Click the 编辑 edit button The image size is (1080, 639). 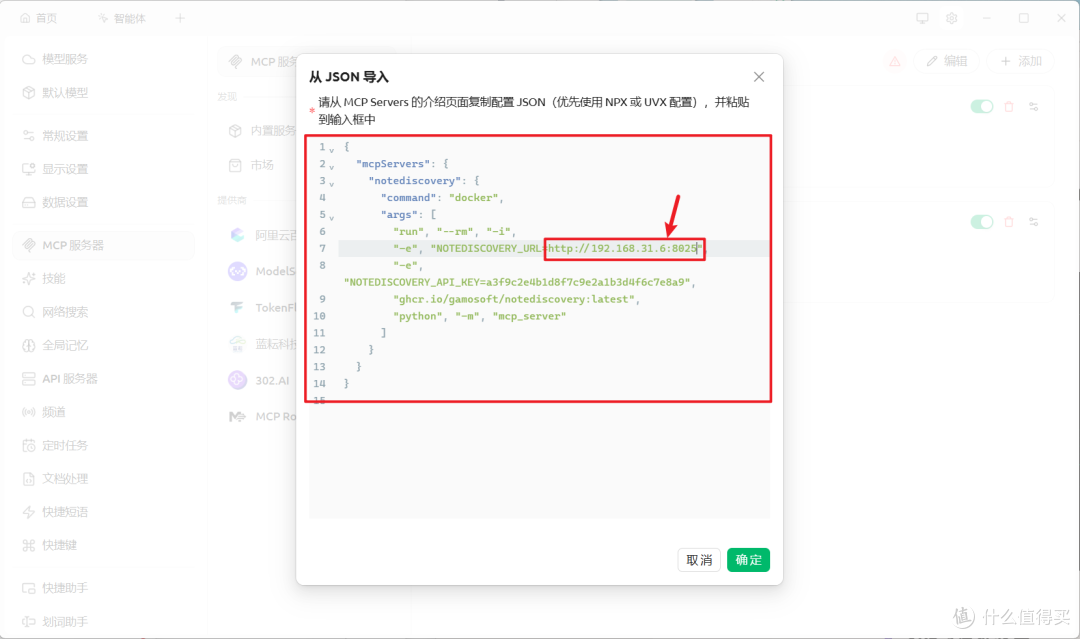947,61
